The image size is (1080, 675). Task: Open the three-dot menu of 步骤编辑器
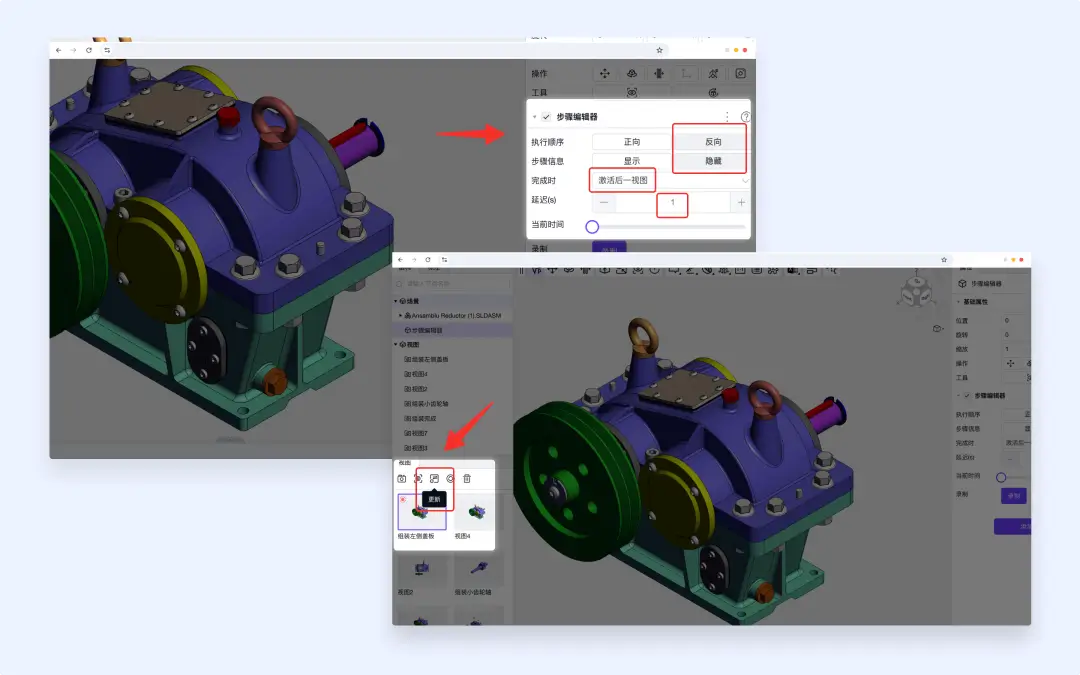[x=727, y=117]
